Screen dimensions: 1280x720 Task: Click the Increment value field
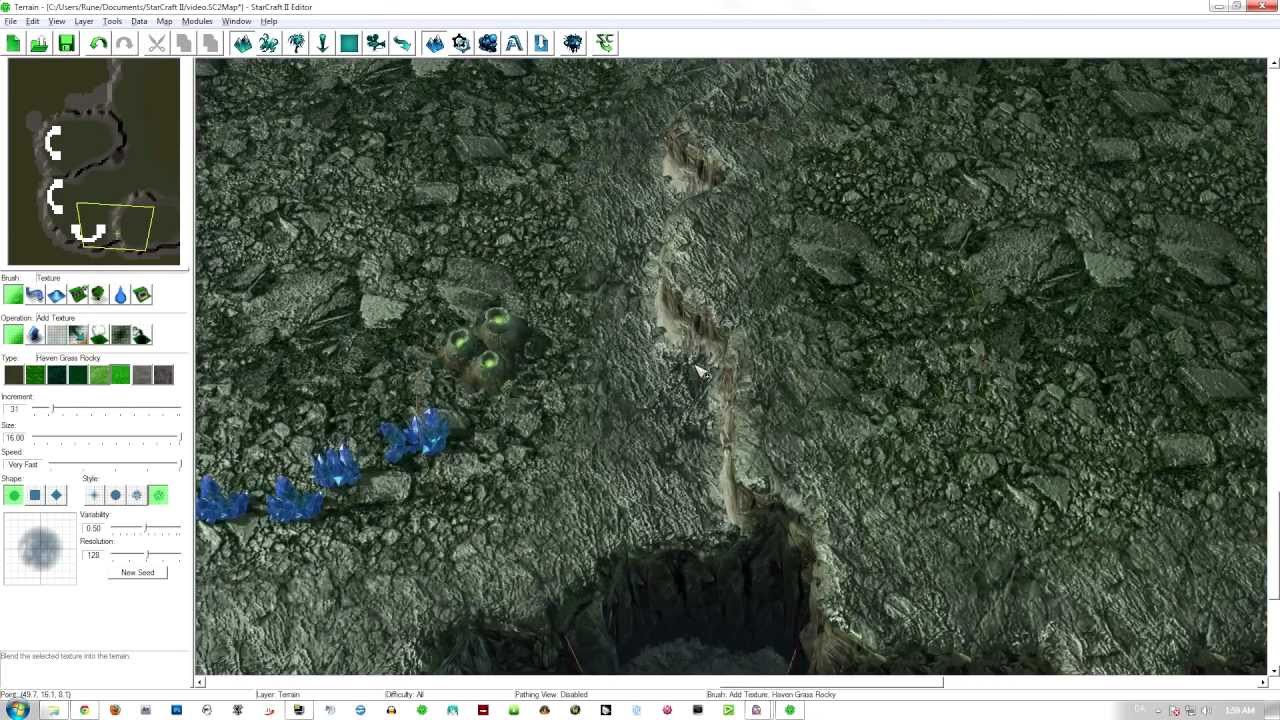coord(15,409)
